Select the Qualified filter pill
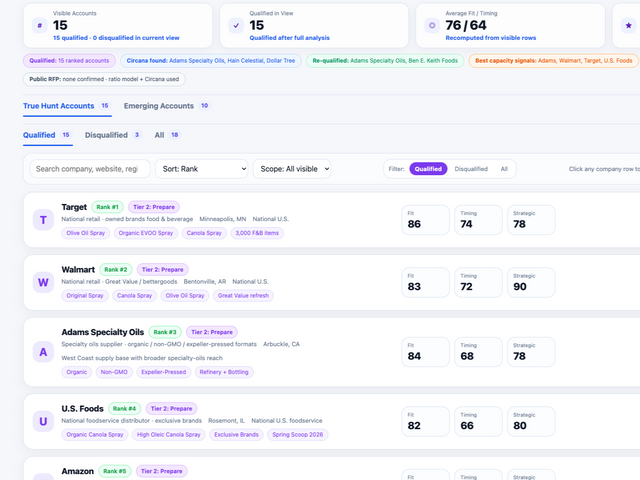The image size is (640, 480). (428, 169)
